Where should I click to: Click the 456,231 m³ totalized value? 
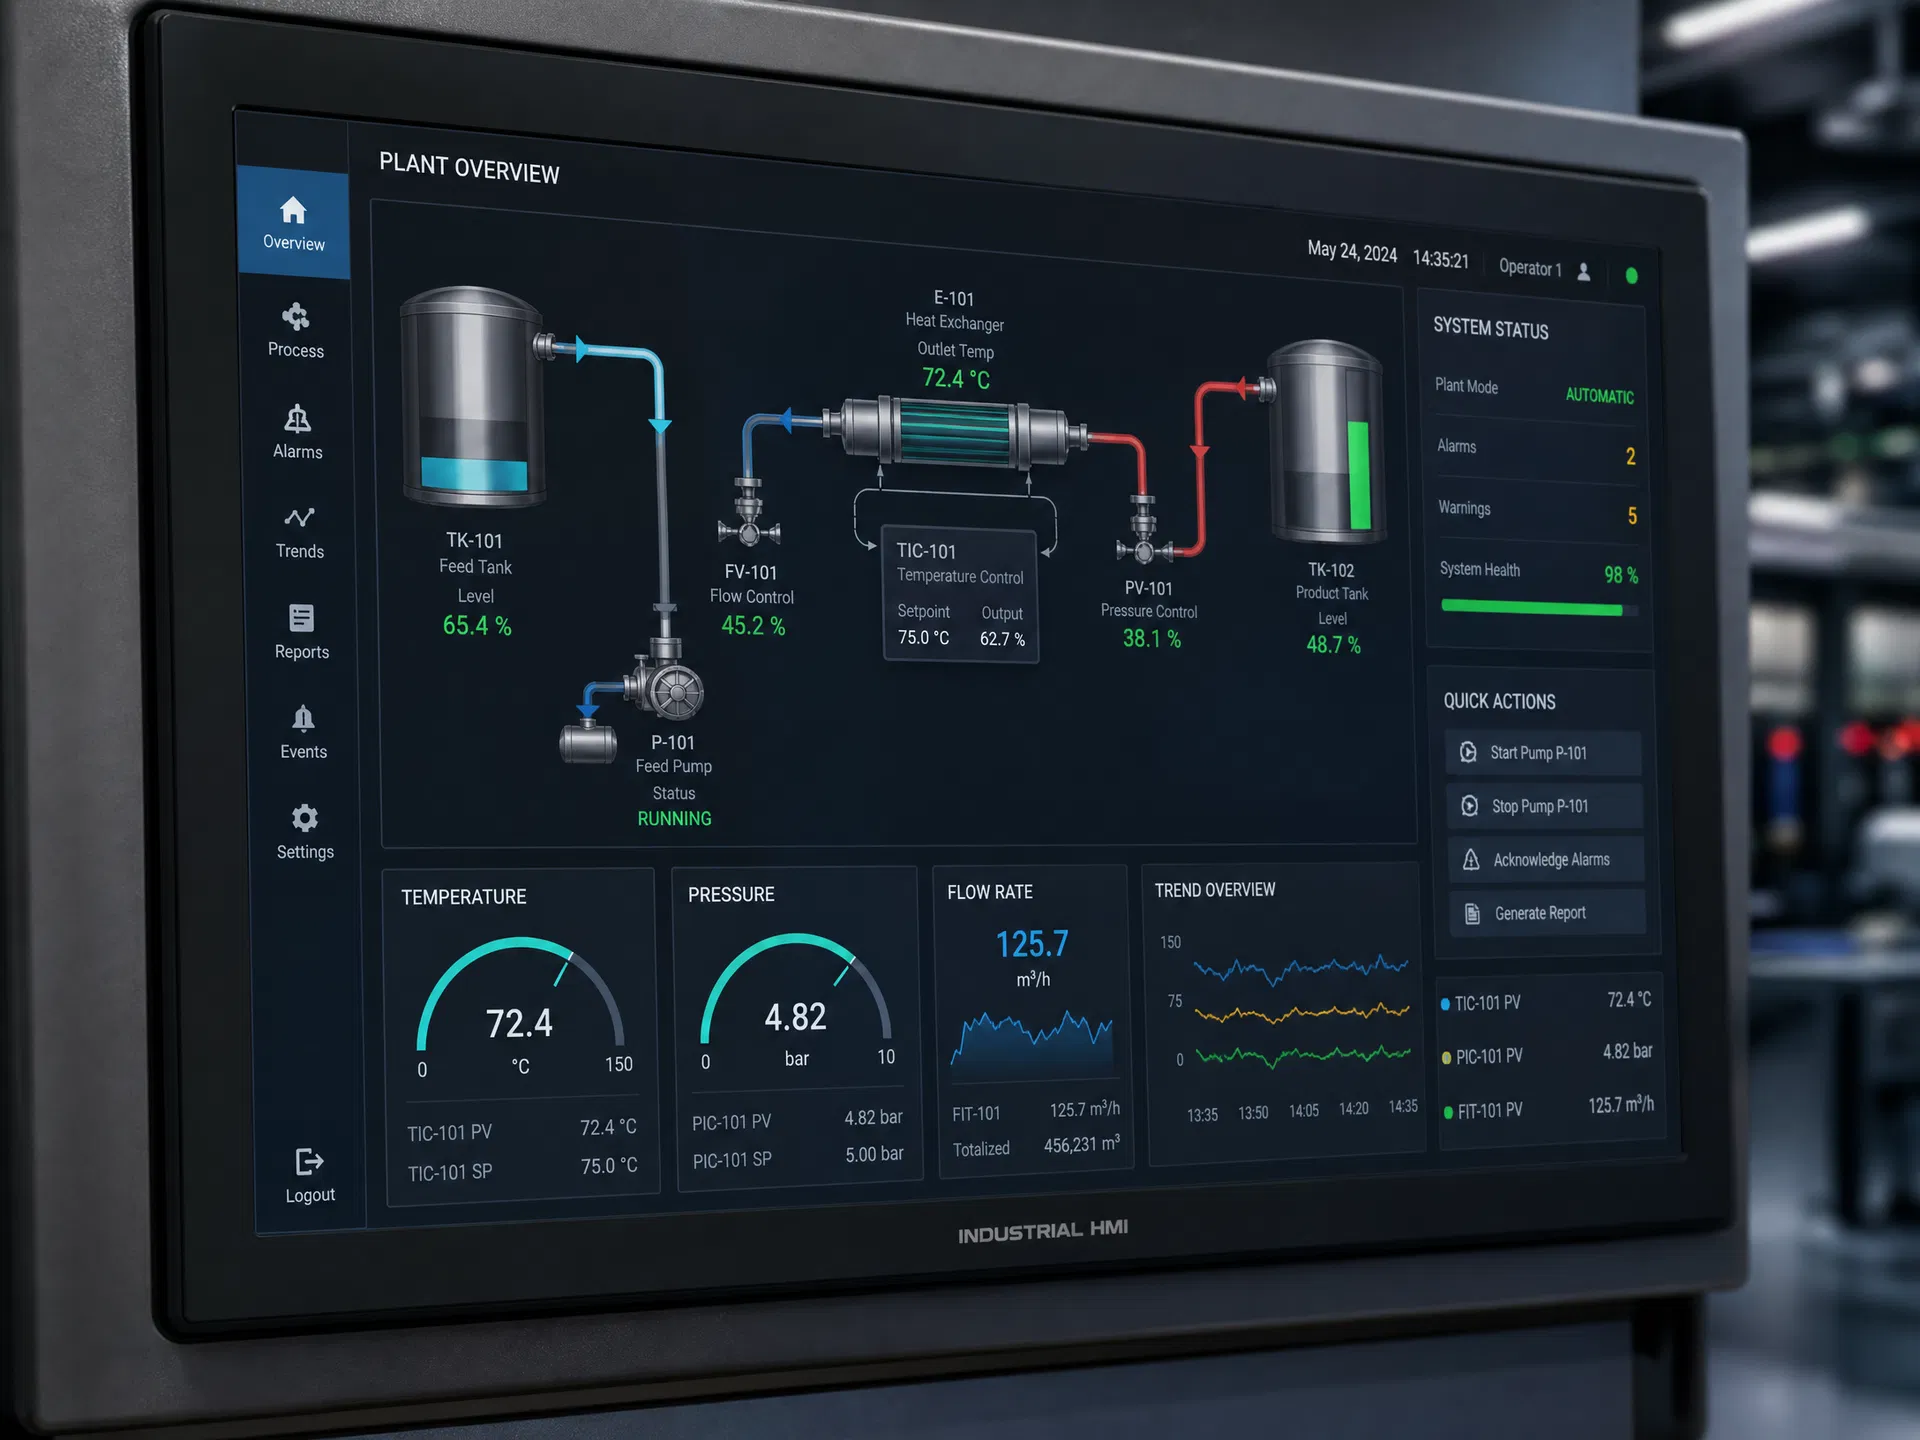click(x=1082, y=1144)
